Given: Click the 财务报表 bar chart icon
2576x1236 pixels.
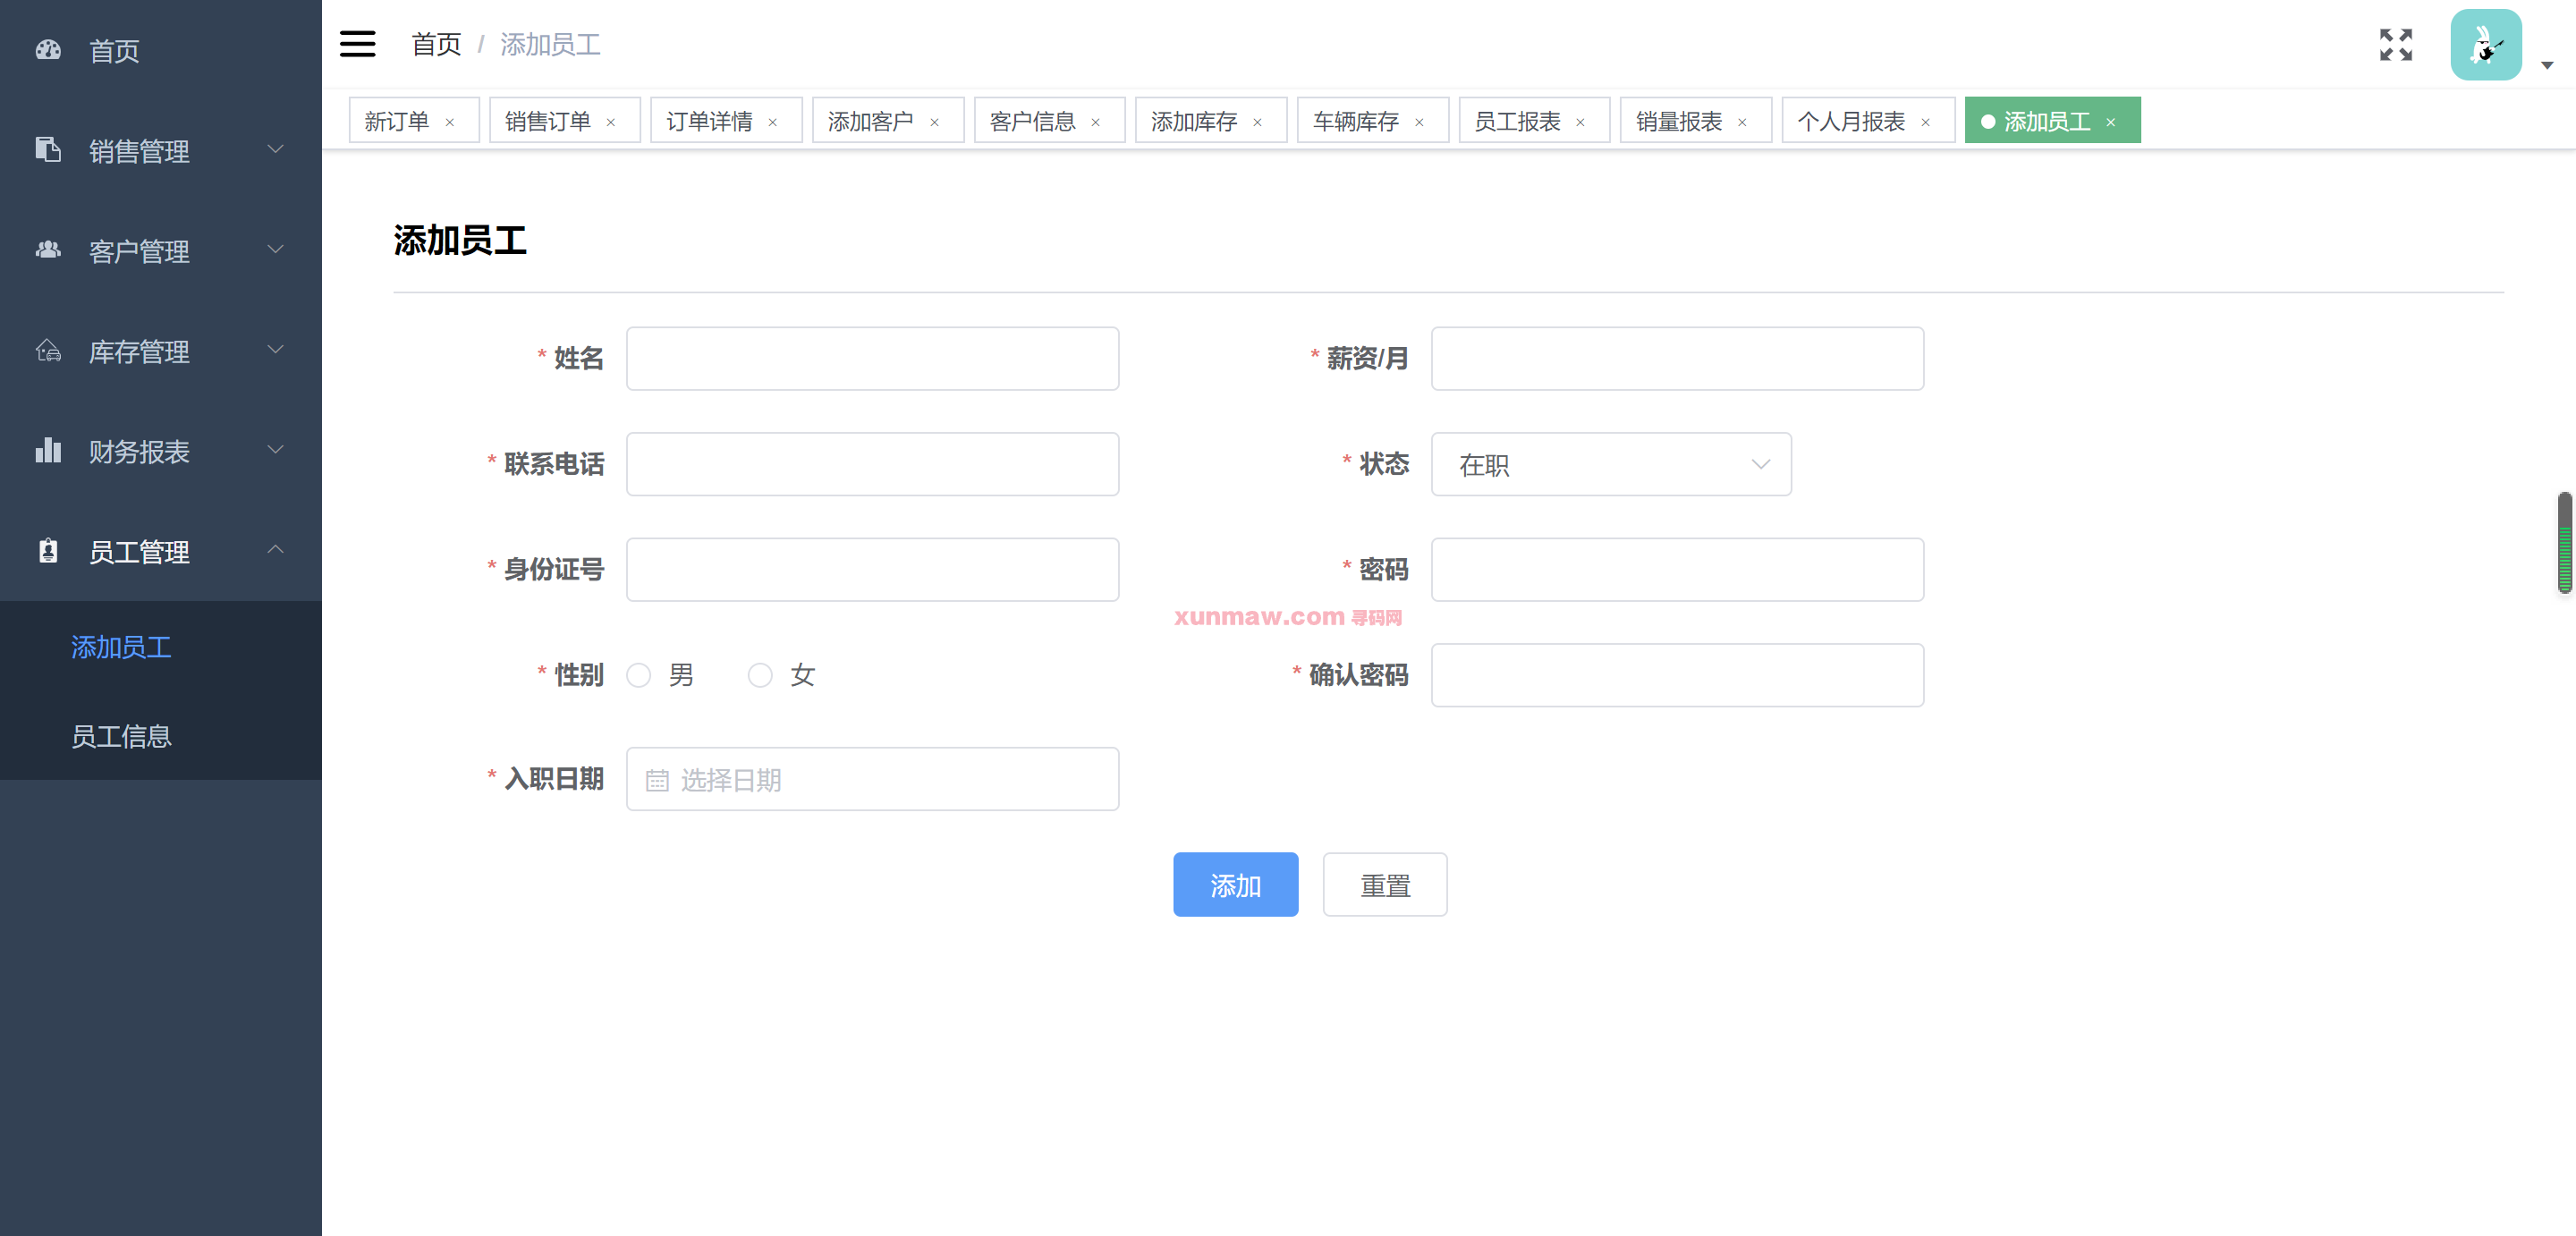Looking at the screenshot, I should (48, 450).
